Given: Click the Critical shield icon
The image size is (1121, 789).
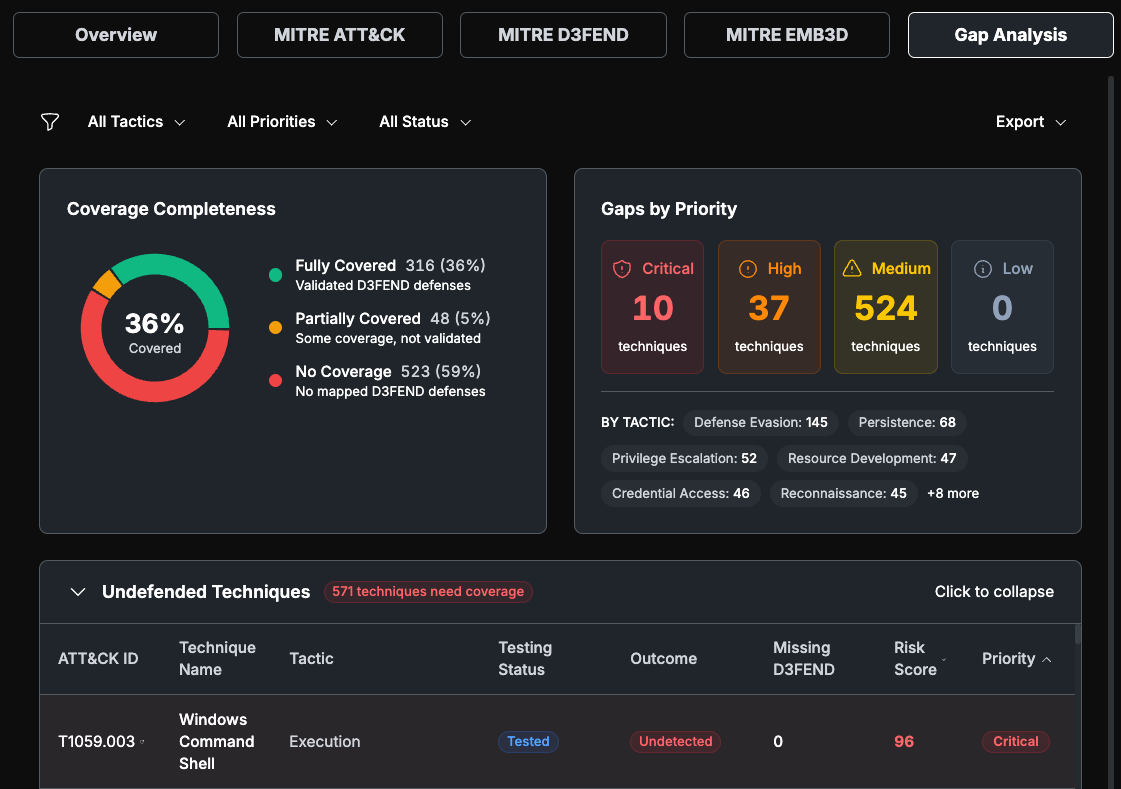Looking at the screenshot, I should point(622,269).
